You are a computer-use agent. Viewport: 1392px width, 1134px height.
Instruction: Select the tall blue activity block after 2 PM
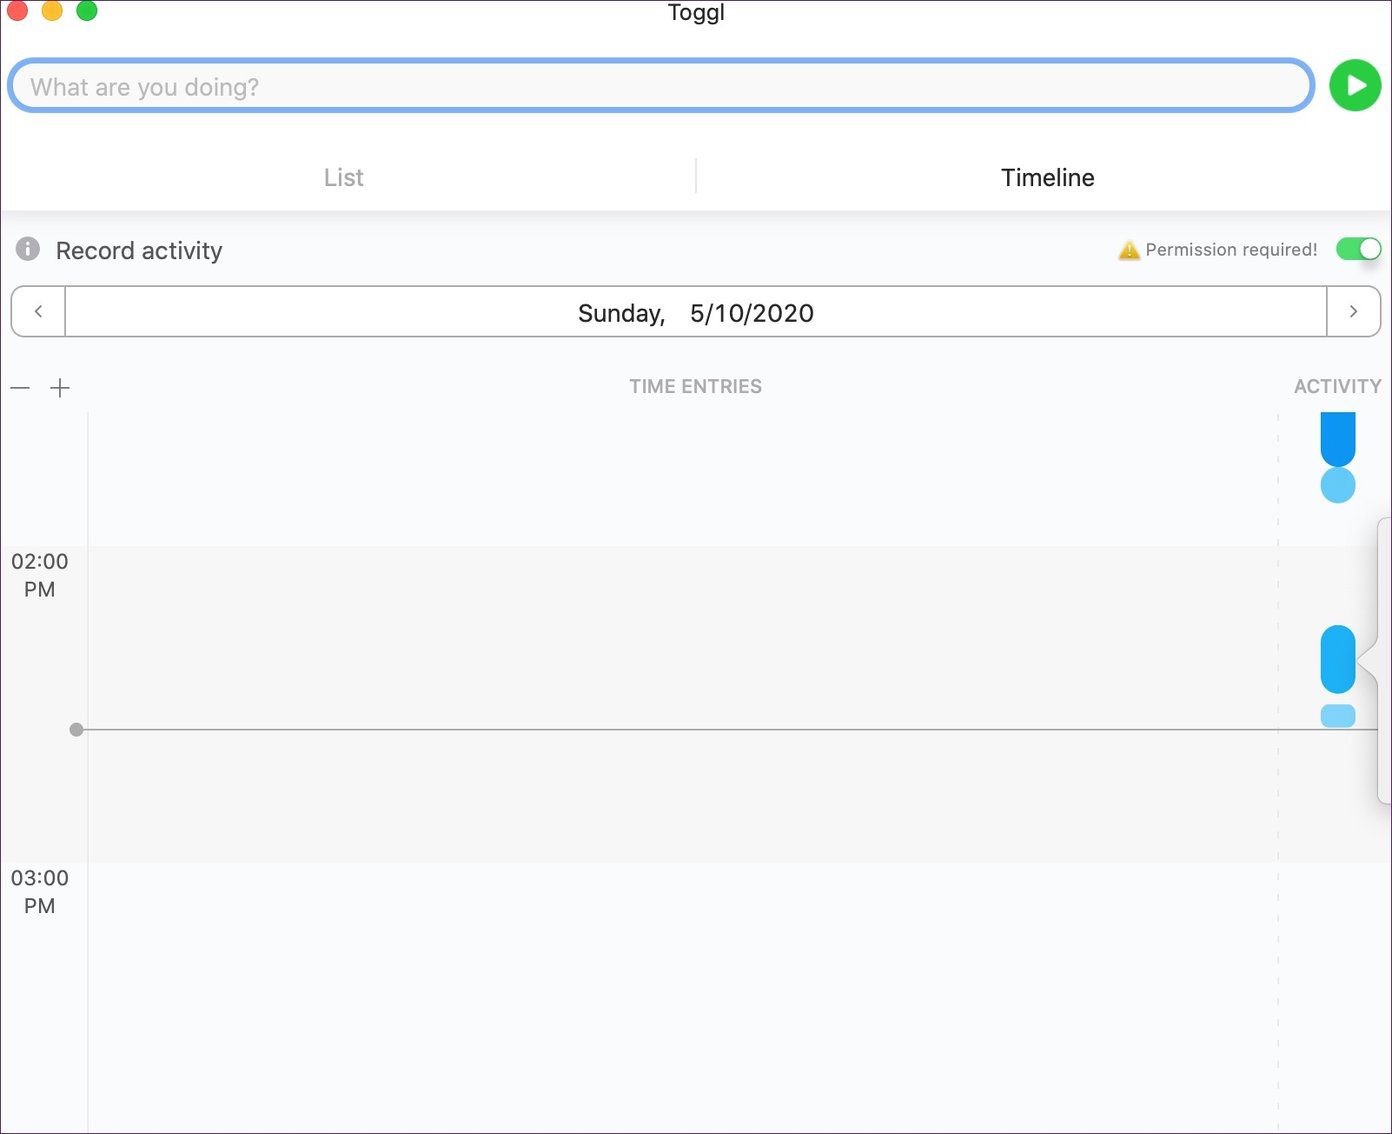point(1338,659)
